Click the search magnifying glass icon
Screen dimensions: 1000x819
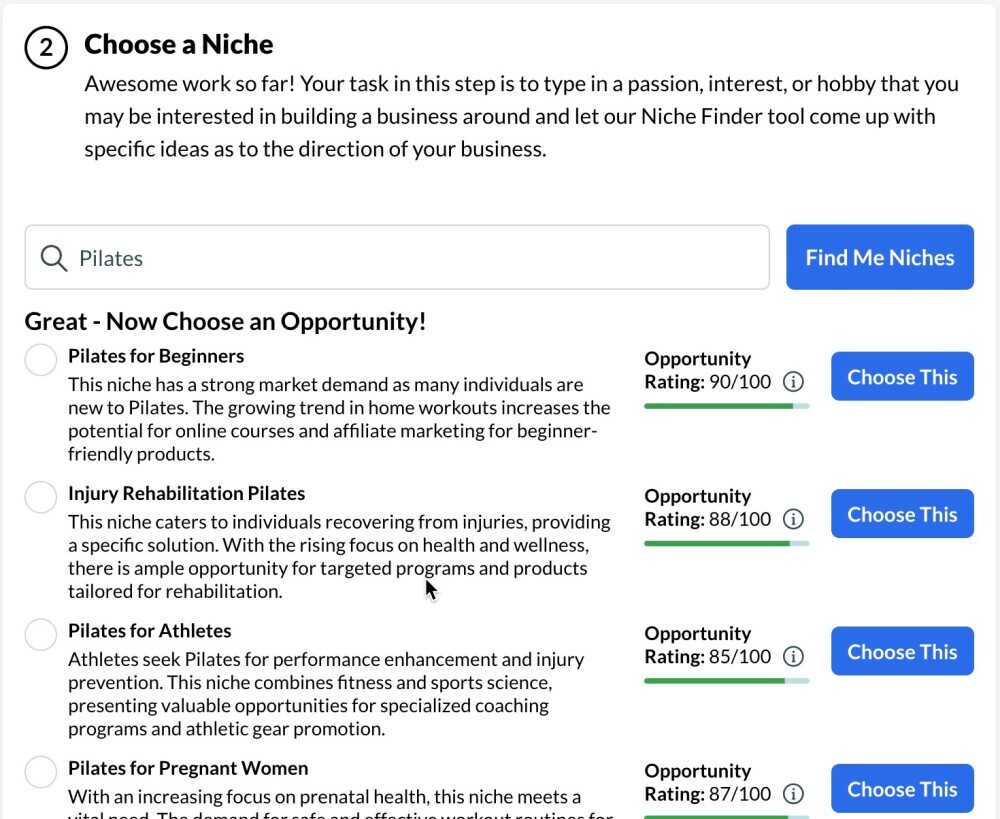click(54, 257)
